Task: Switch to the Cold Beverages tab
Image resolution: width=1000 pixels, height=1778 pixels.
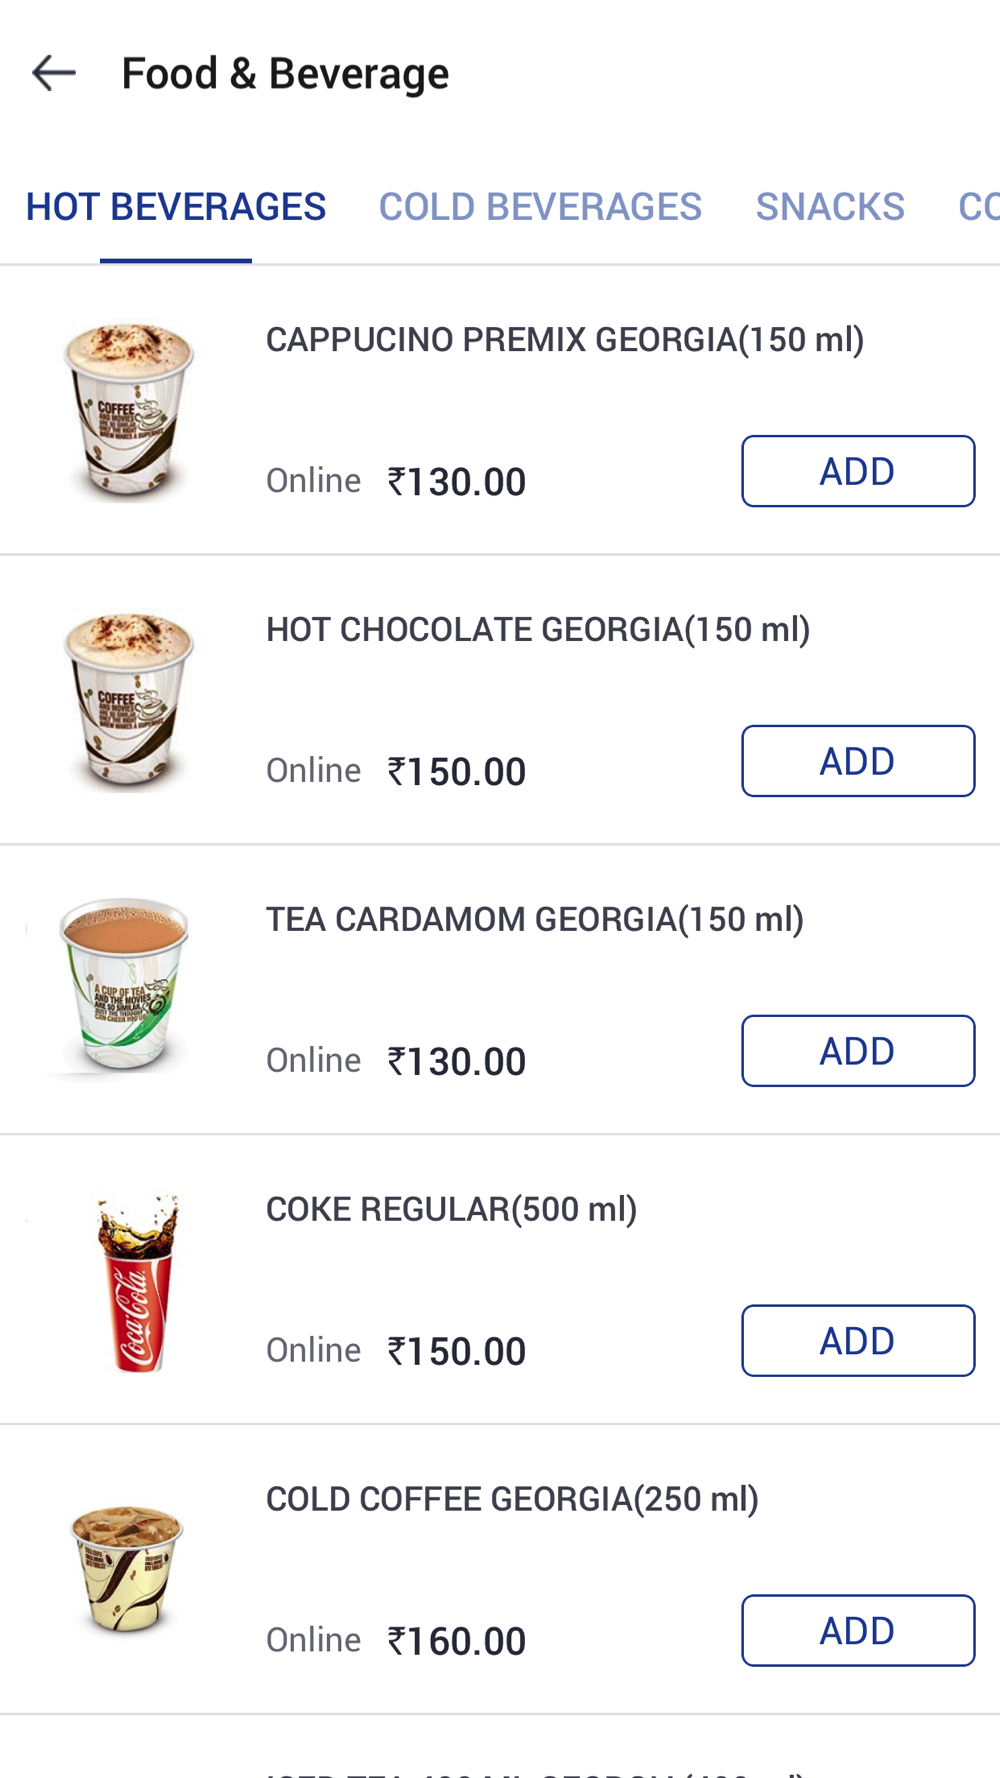Action: coord(540,207)
